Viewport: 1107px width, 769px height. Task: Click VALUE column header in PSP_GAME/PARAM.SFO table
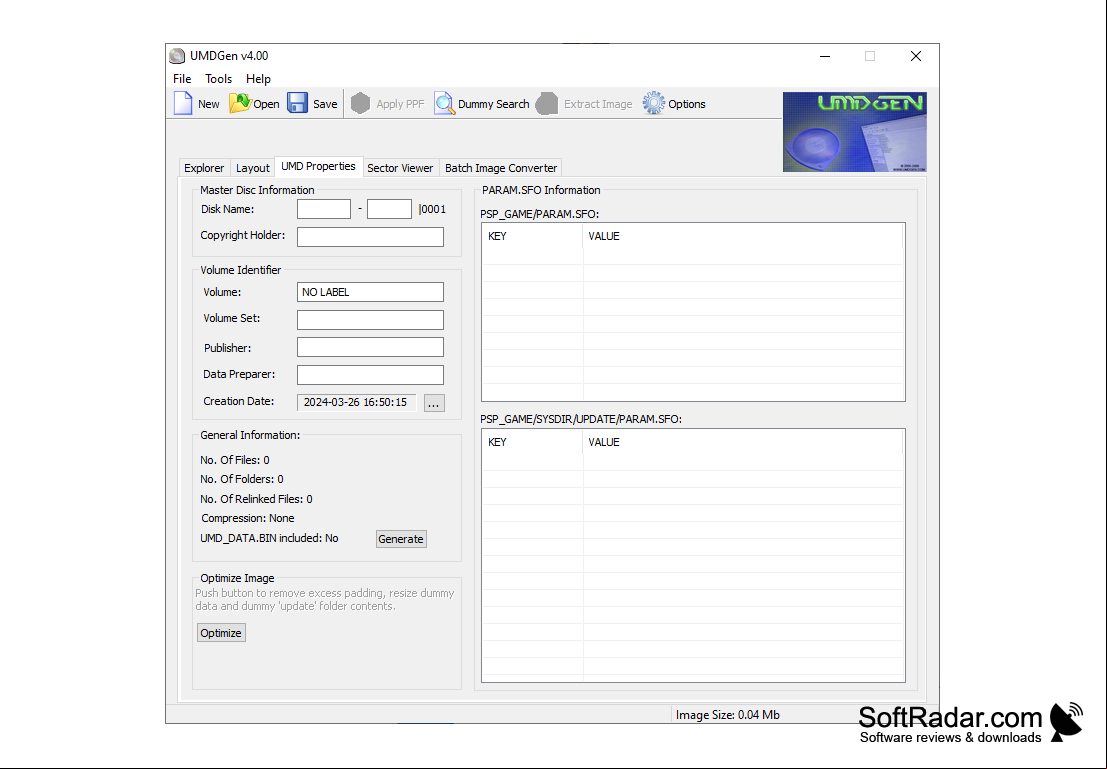743,236
